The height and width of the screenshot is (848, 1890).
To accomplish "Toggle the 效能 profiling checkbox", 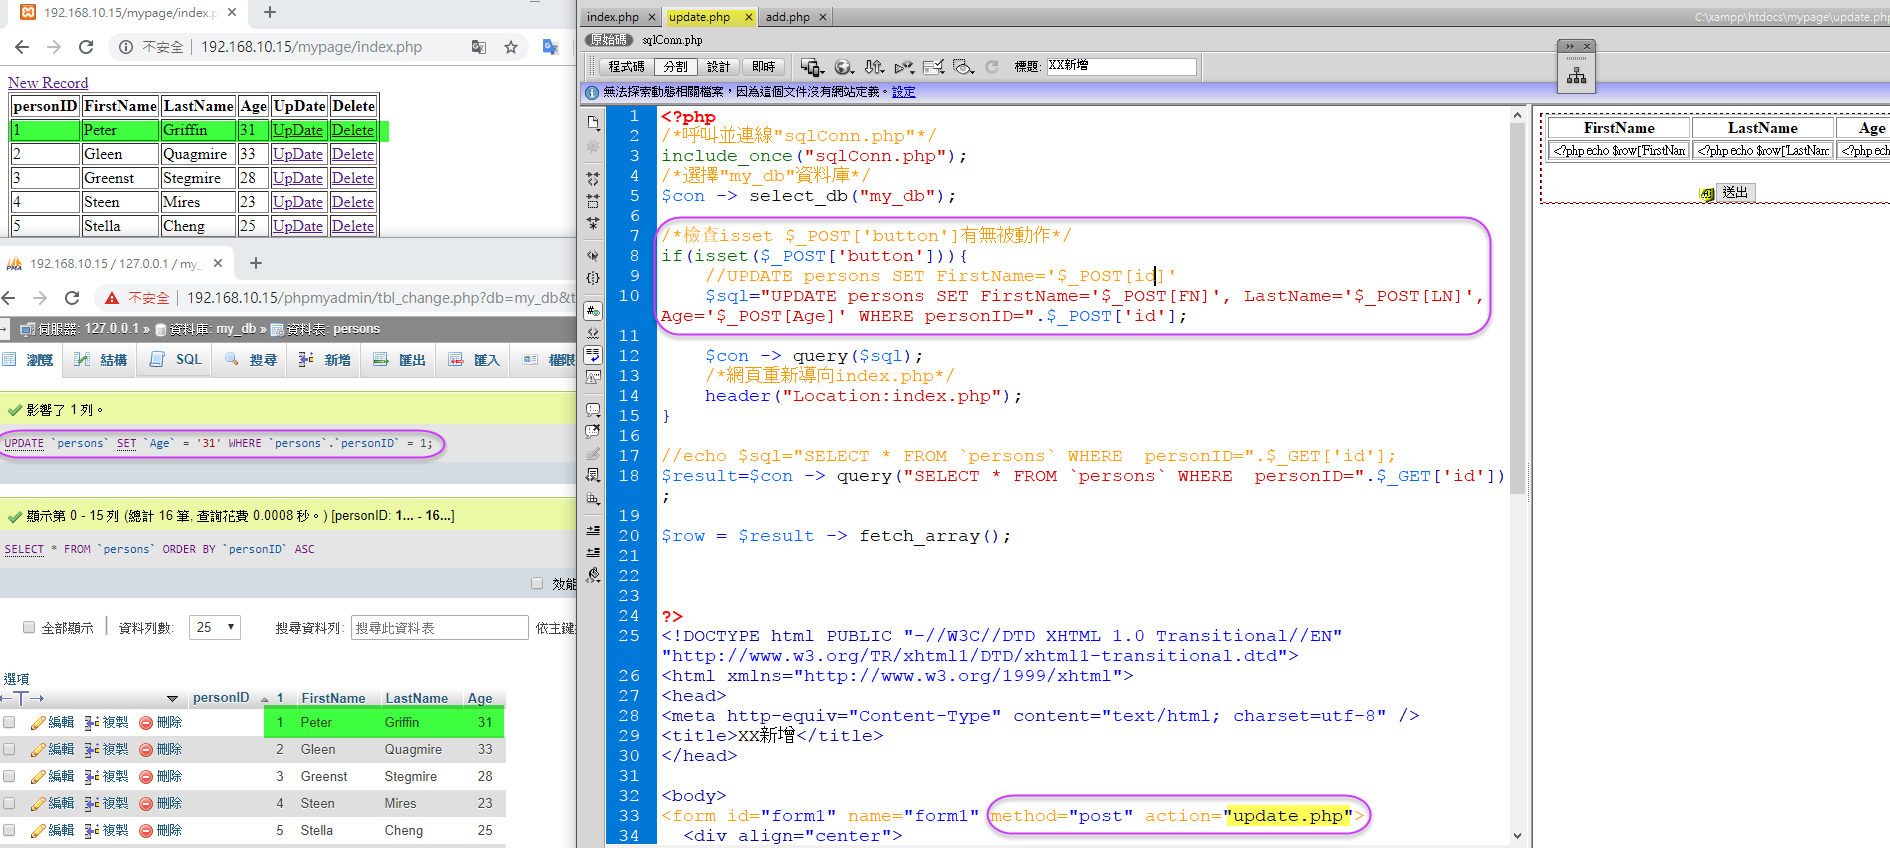I will coord(537,584).
